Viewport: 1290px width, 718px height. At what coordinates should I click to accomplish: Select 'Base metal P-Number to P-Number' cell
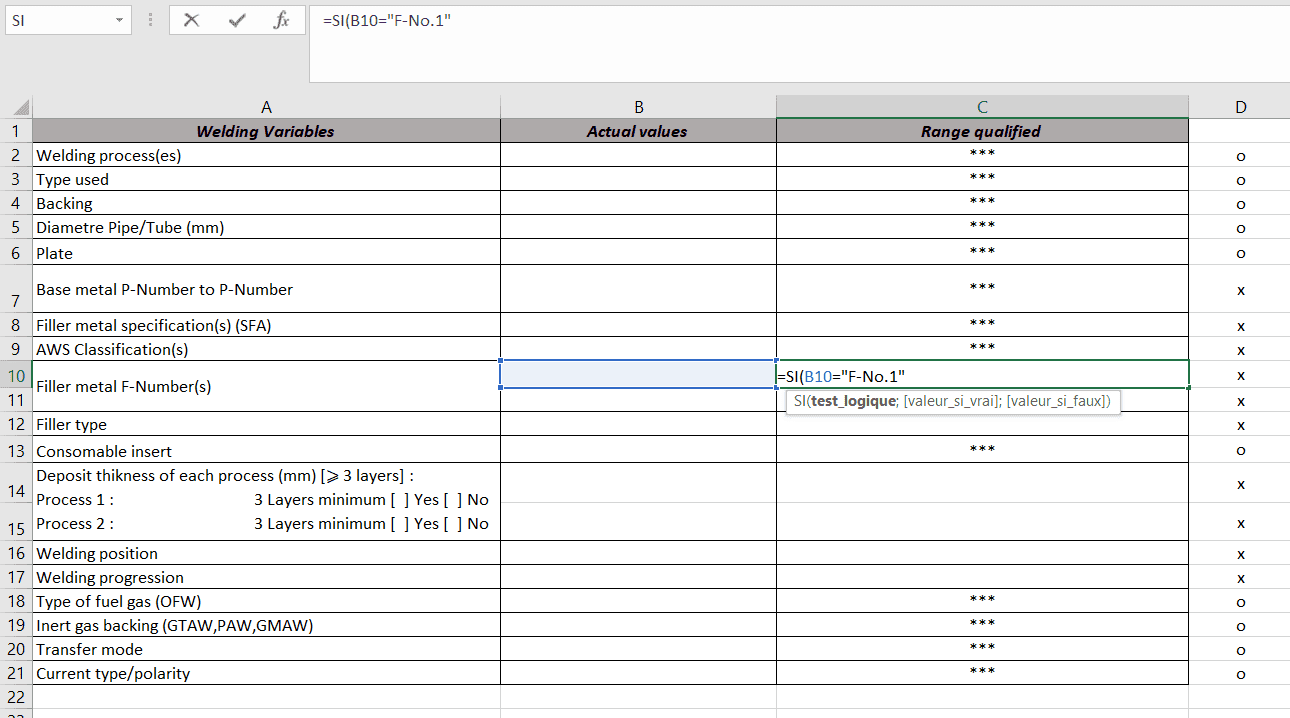(x=266, y=289)
